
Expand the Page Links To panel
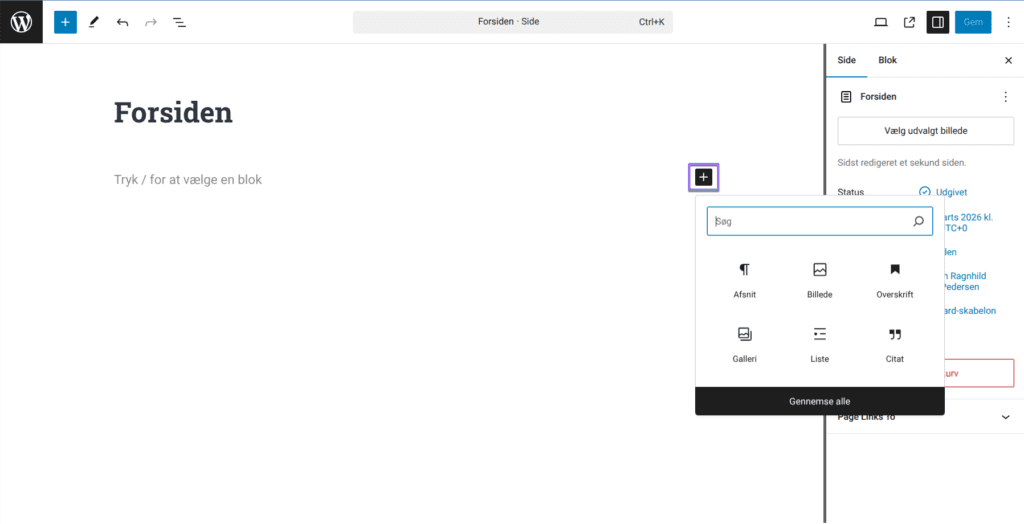coord(1005,417)
